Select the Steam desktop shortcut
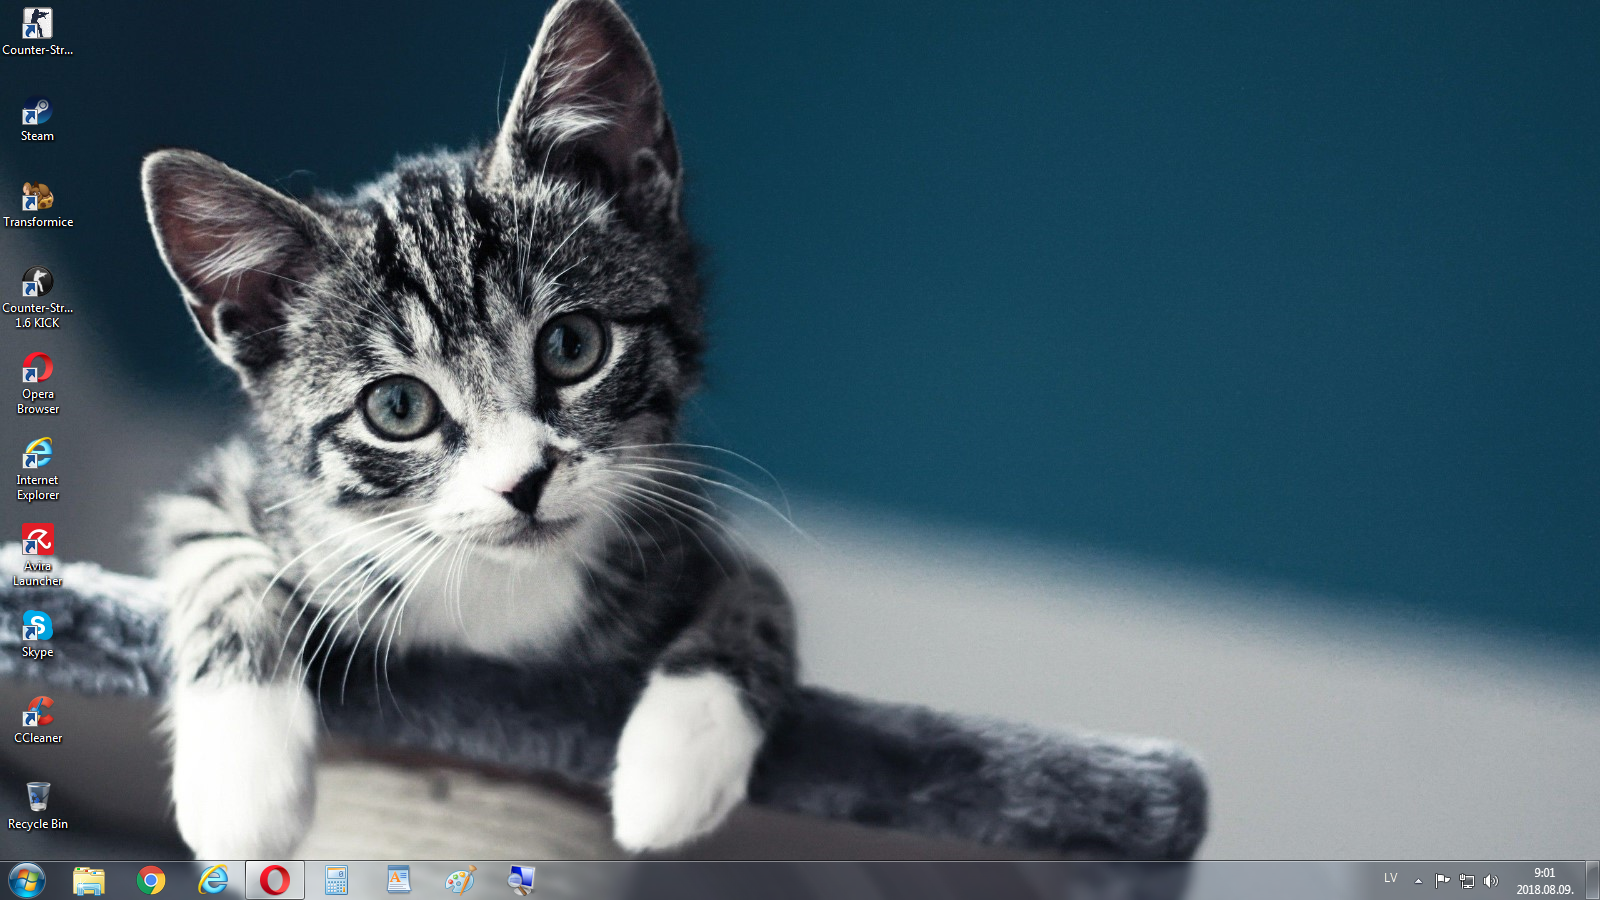1600x900 pixels. tap(38, 120)
